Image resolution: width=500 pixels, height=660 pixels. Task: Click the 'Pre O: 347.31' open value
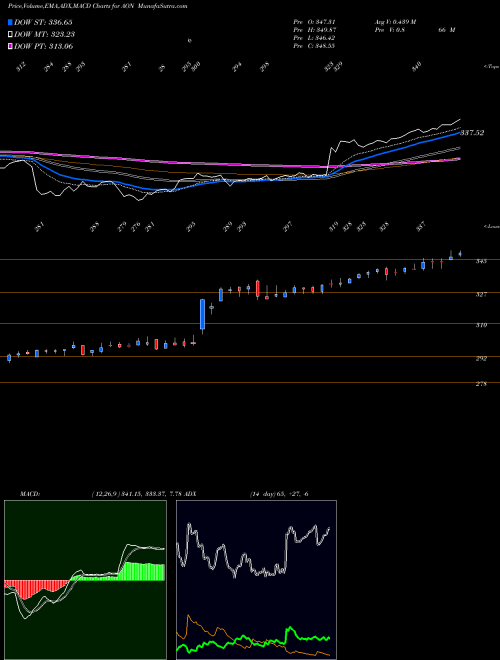314,22
